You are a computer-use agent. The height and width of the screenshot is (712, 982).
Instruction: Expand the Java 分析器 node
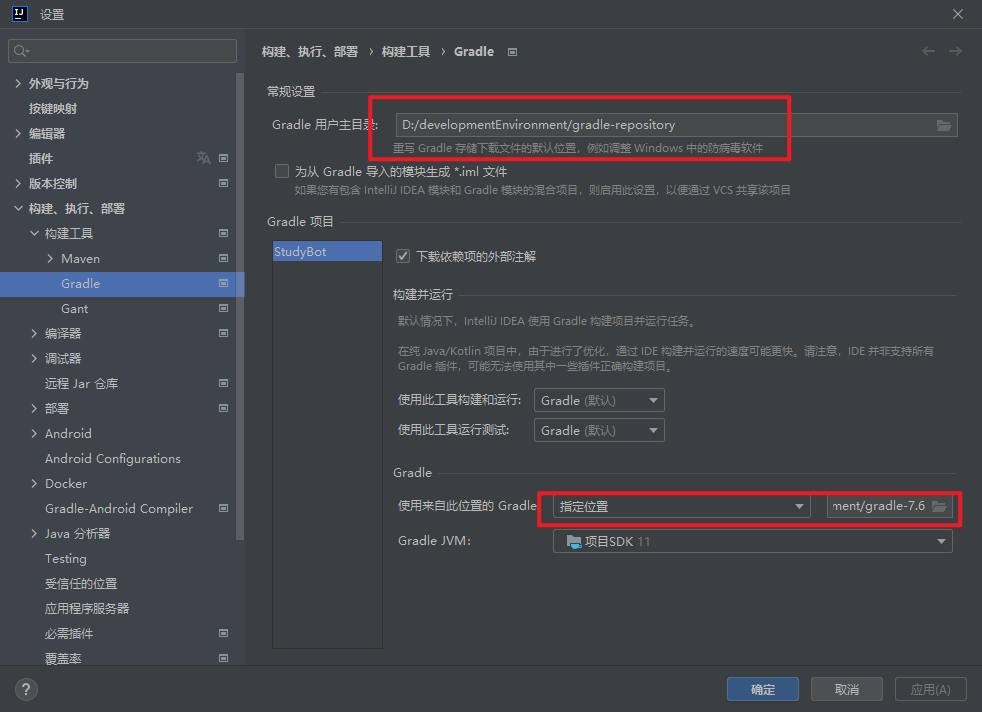point(34,534)
